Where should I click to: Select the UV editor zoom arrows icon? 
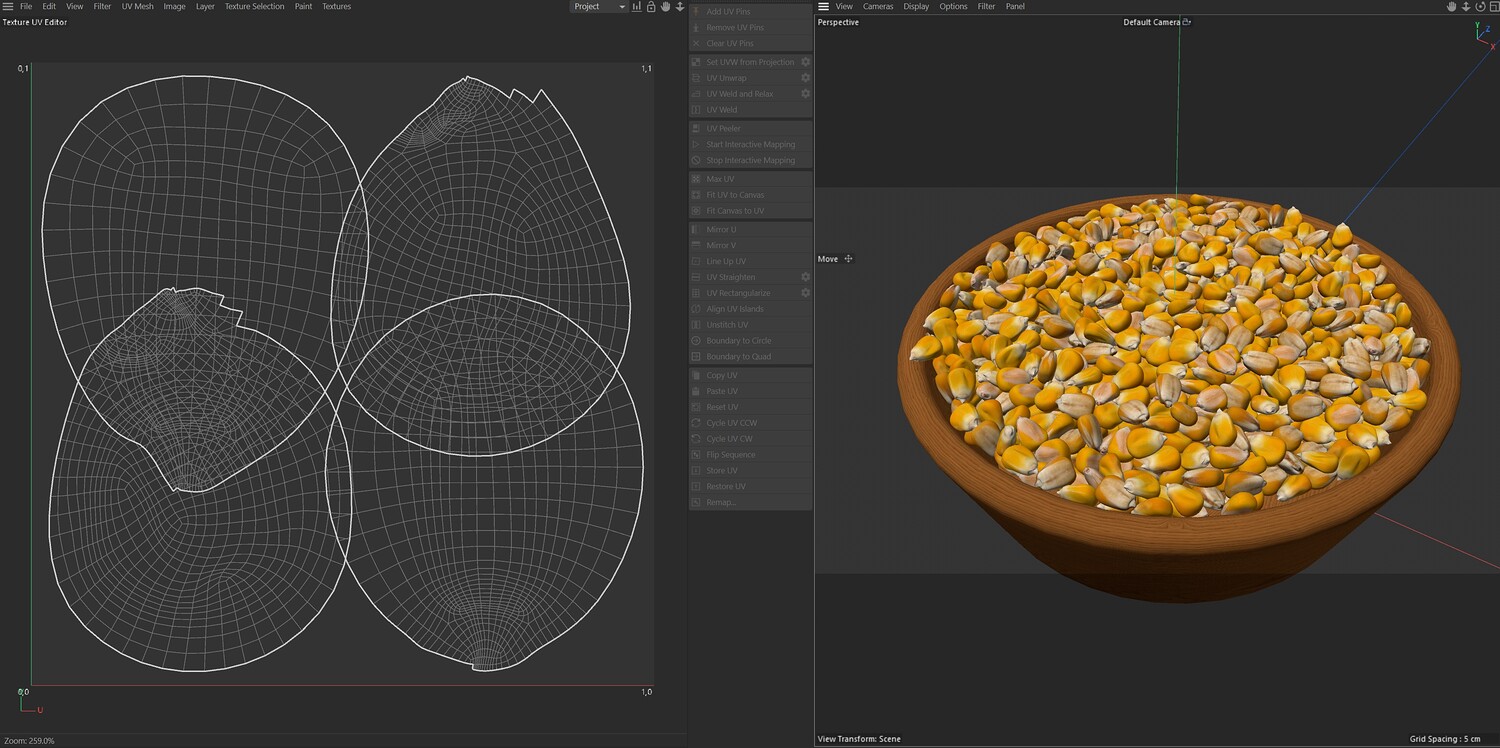click(x=680, y=6)
